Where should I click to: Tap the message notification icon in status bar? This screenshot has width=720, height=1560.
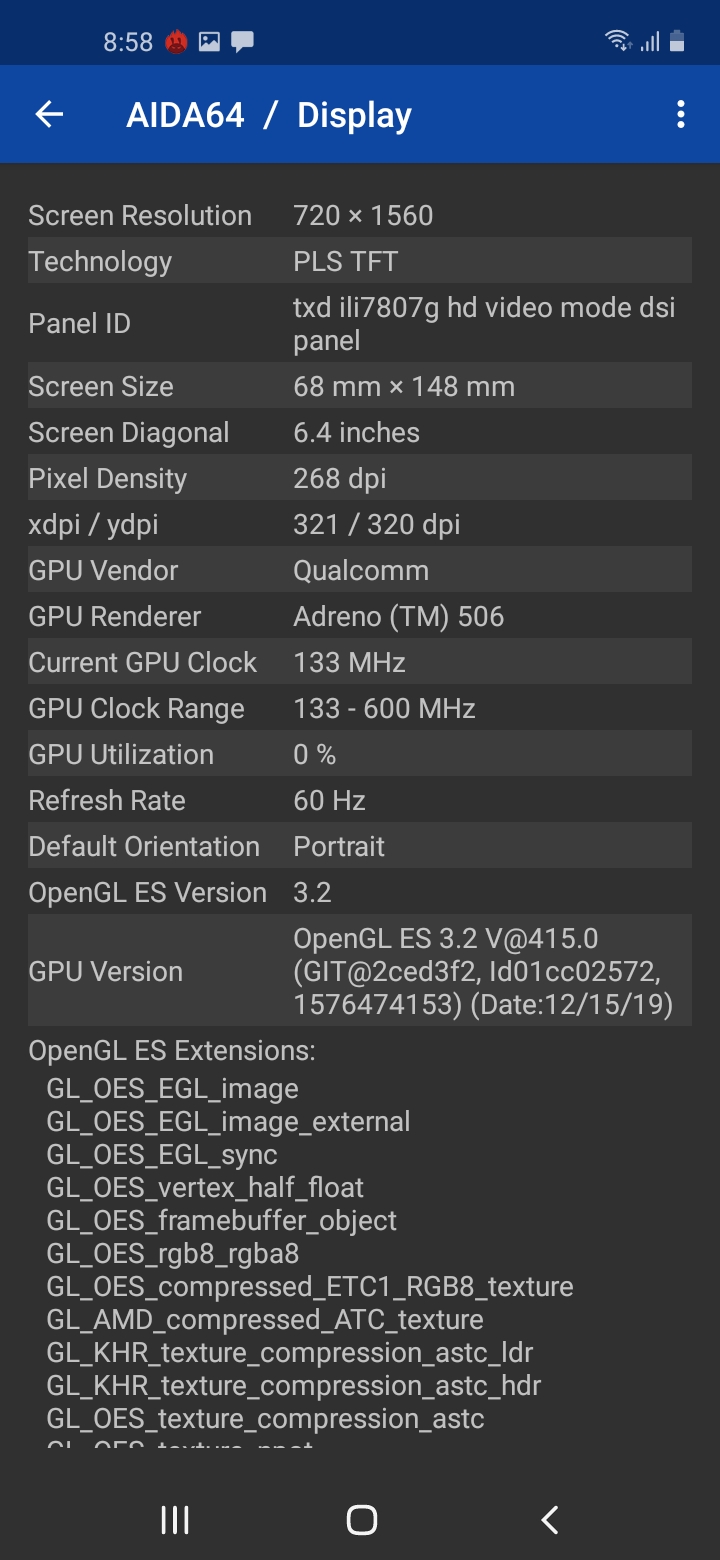click(x=242, y=42)
